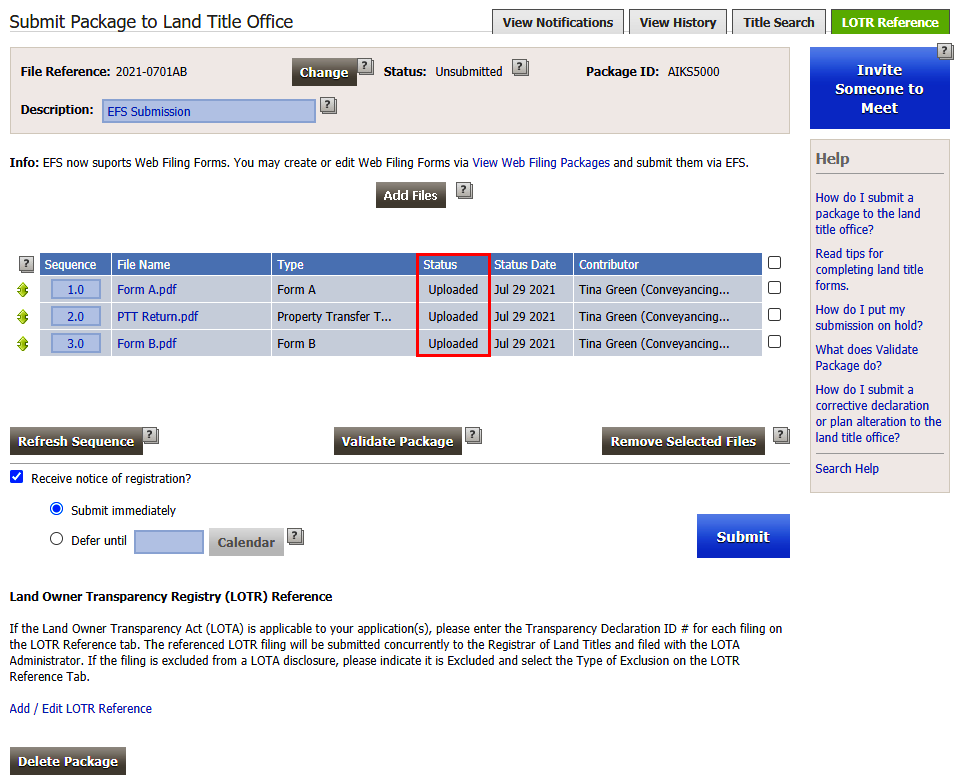Click the File Name column header

[191, 264]
